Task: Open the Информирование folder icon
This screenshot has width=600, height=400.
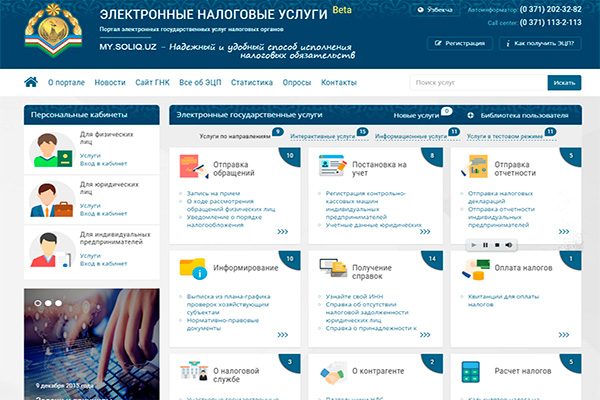Action: 193,269
